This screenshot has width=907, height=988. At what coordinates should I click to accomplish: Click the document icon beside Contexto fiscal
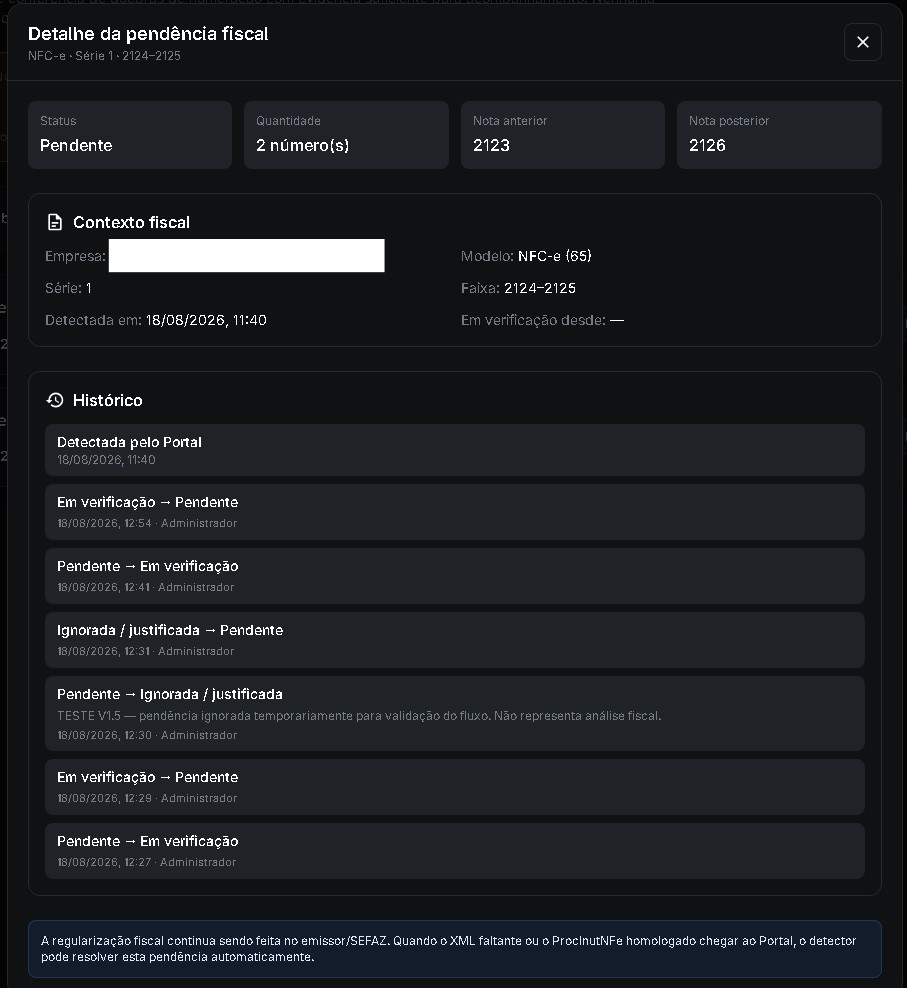click(55, 222)
